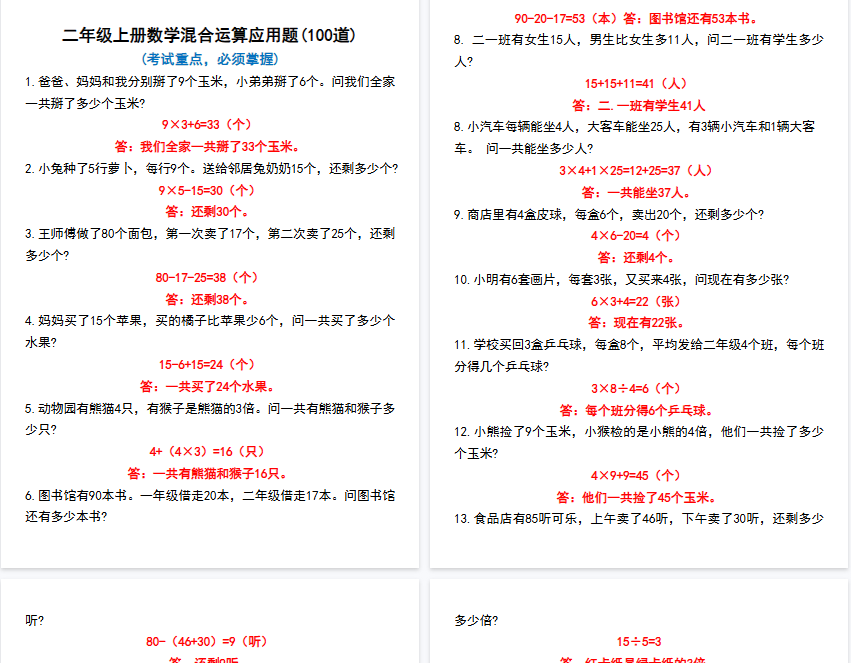
Task: Click the red equation 15+15+11=41（人）
Action: click(x=638, y=83)
